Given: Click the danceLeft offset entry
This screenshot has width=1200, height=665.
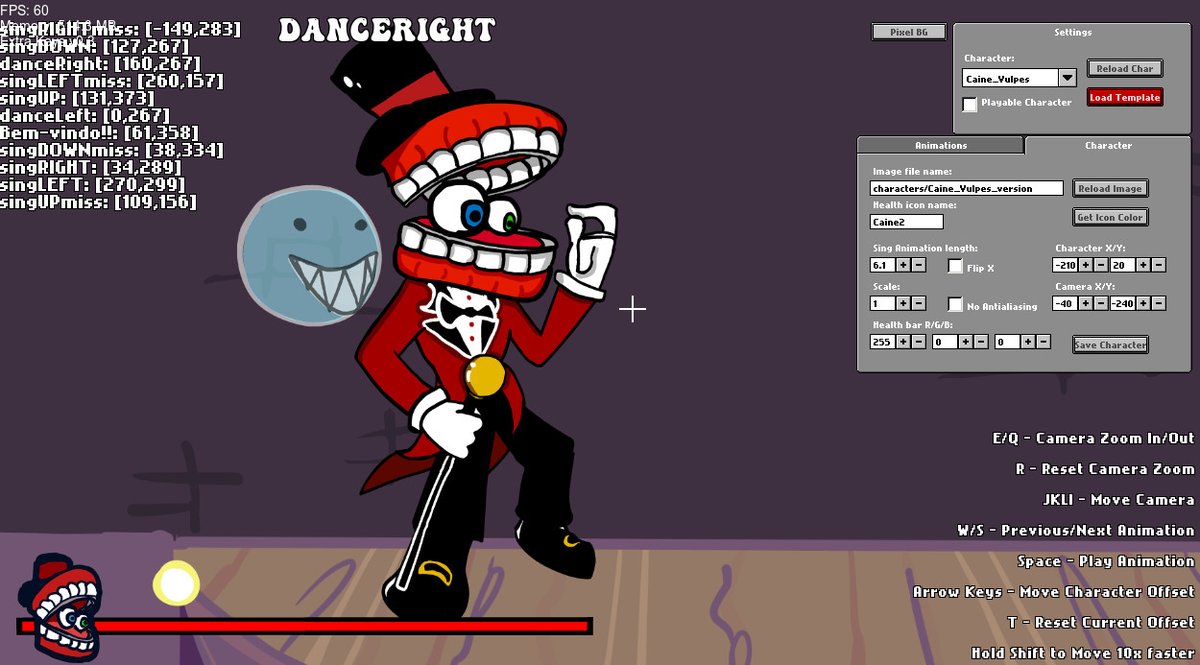Looking at the screenshot, I should 86,115.
